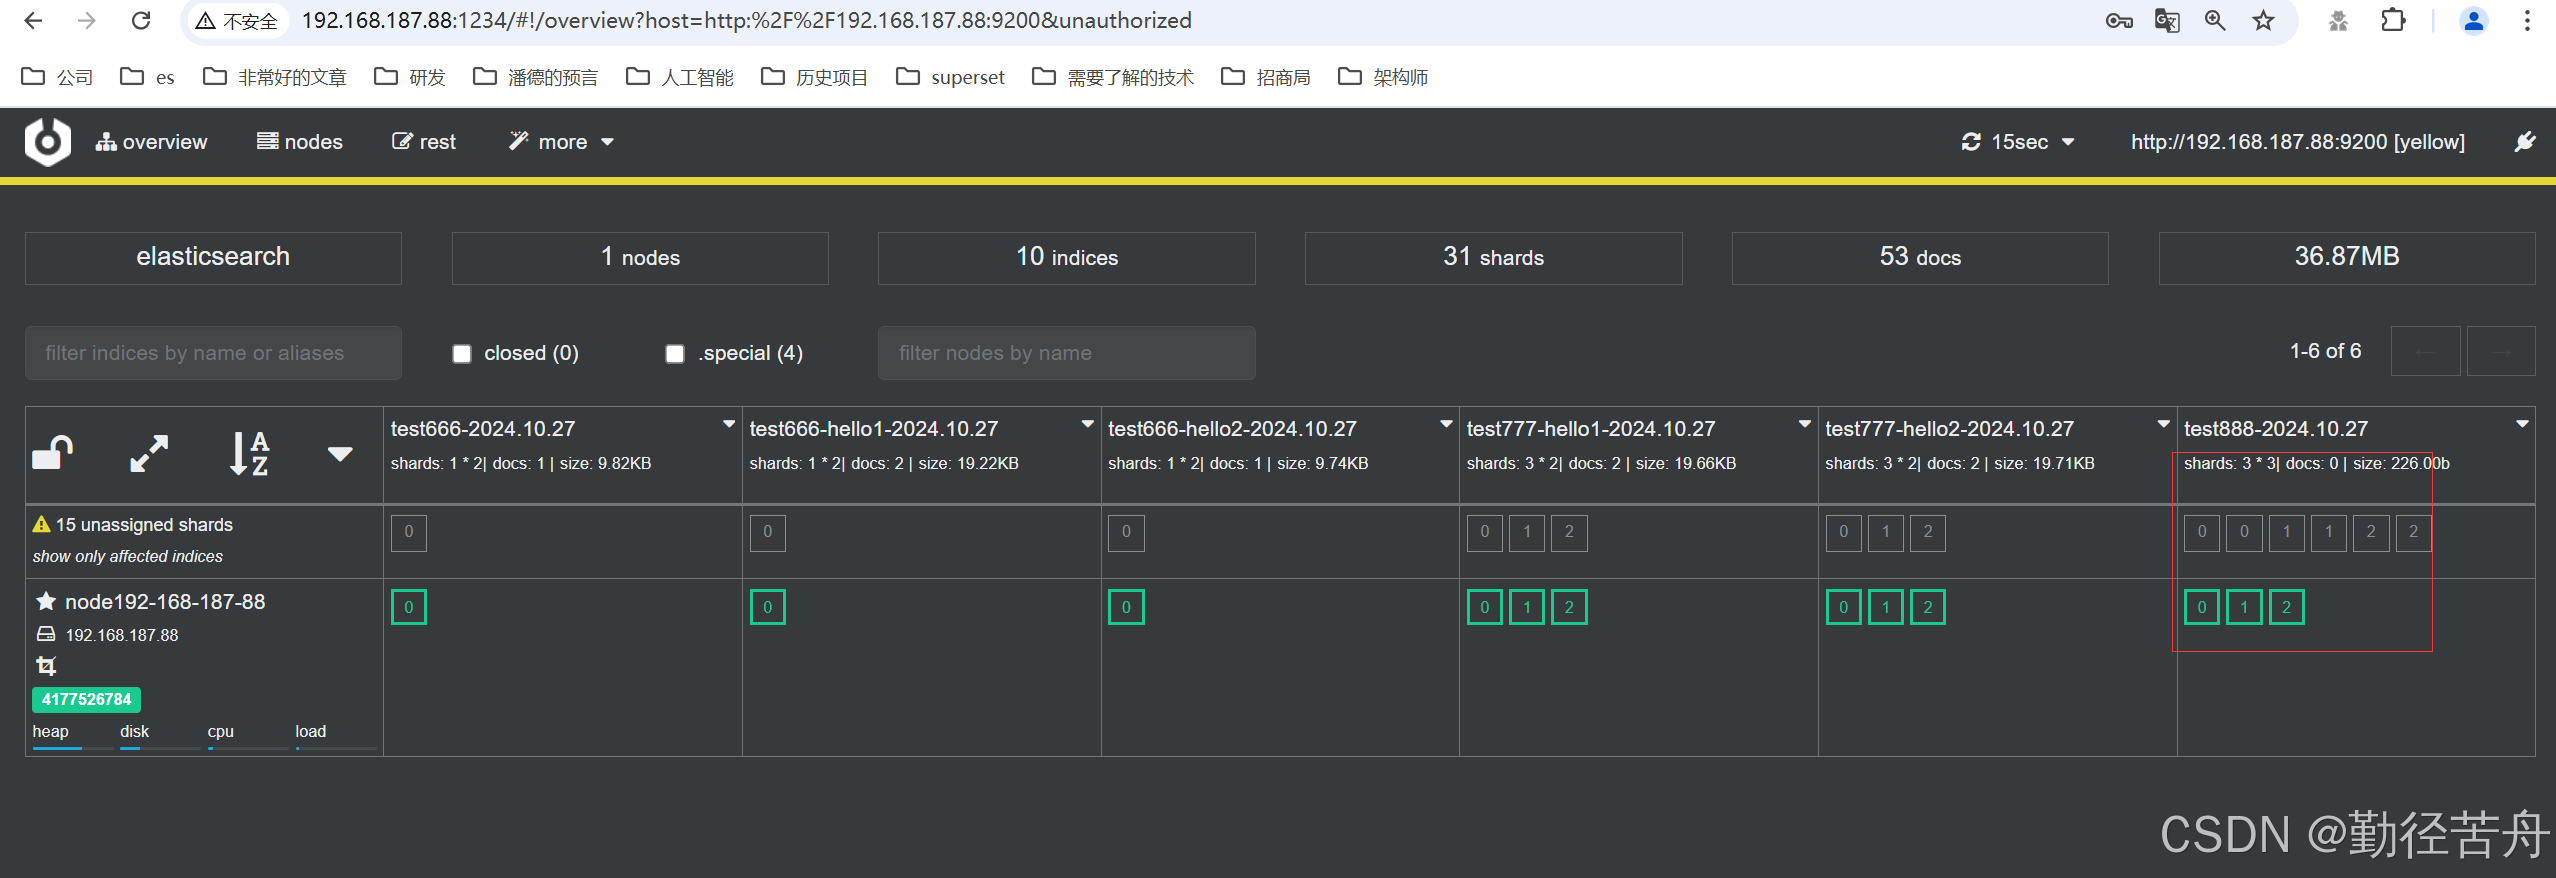Open the overview page
Screen dimensions: 2556x878
tap(152, 142)
